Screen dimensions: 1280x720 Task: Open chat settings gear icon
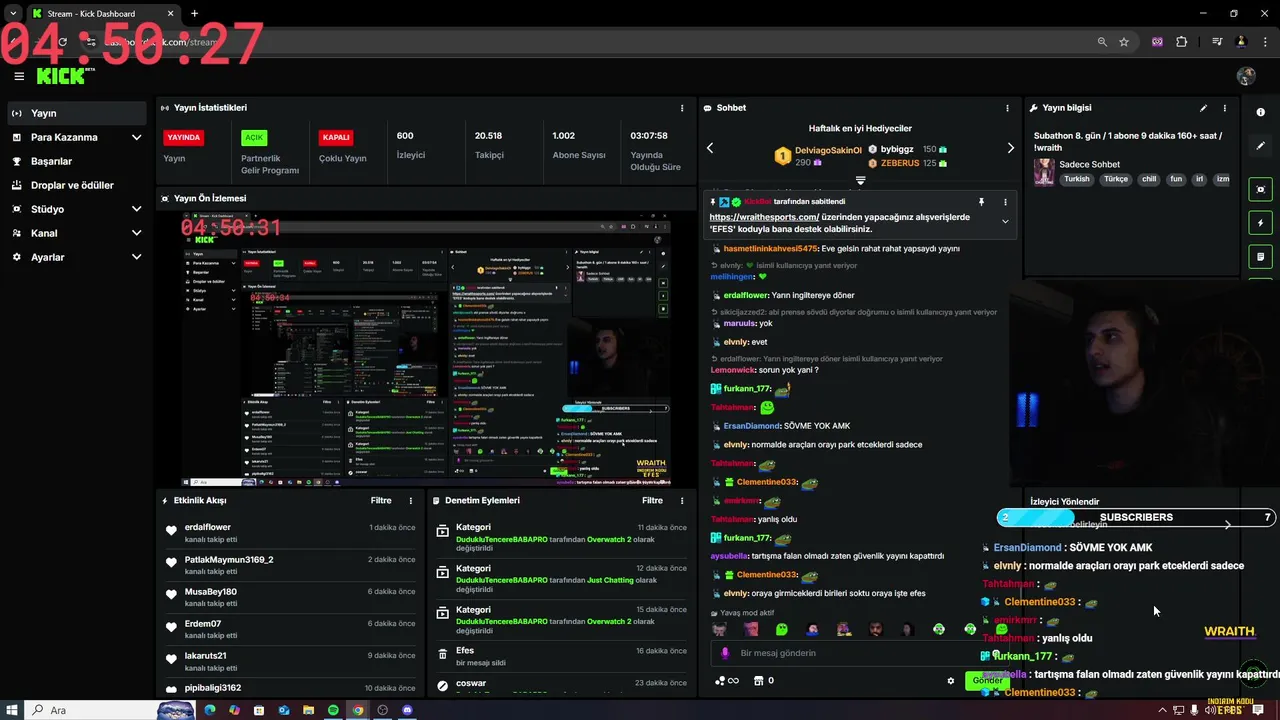(x=951, y=681)
